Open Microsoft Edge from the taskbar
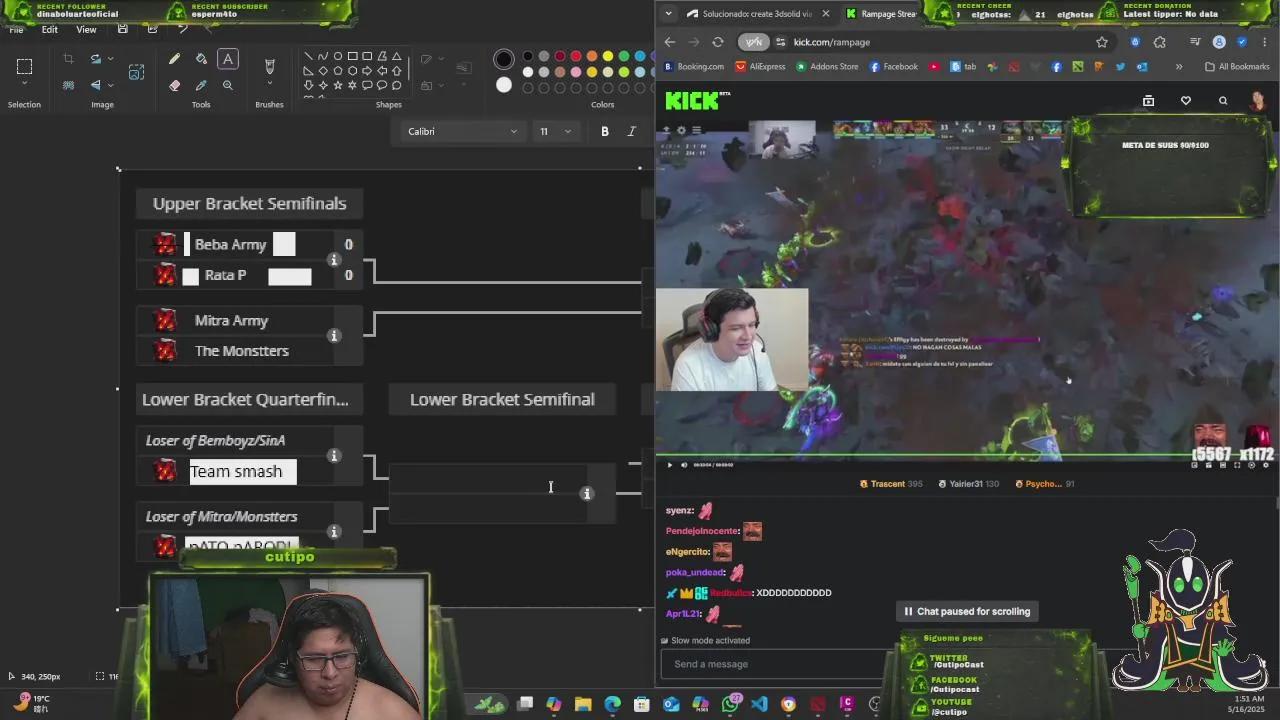Screen dimensions: 1280x720 coord(612,704)
